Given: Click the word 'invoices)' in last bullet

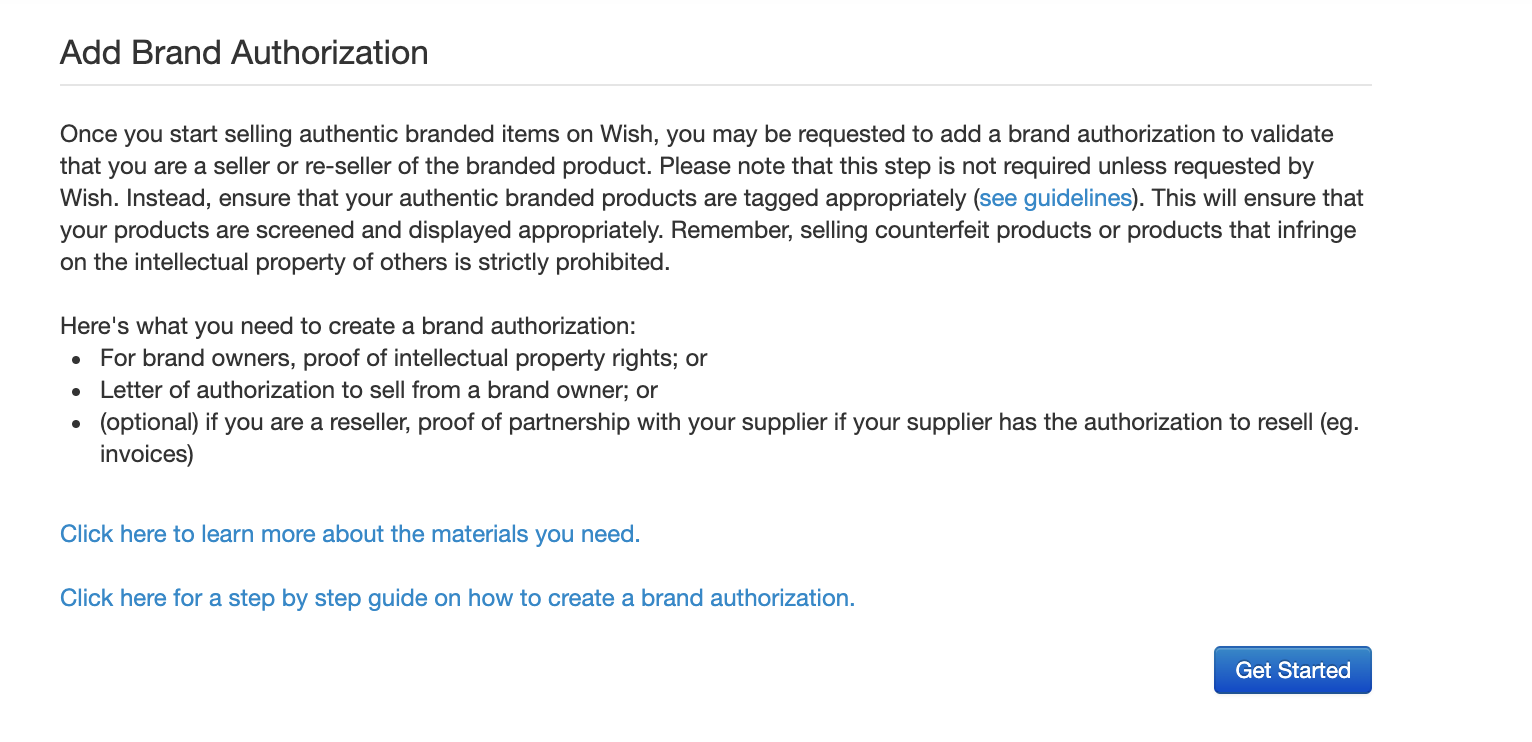Looking at the screenshot, I should (146, 454).
